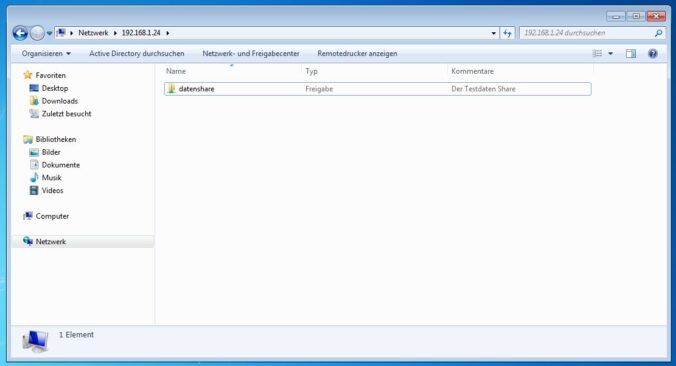This screenshot has width=676, height=366.
Task: Click the large computer icon in details pane
Action: point(35,341)
